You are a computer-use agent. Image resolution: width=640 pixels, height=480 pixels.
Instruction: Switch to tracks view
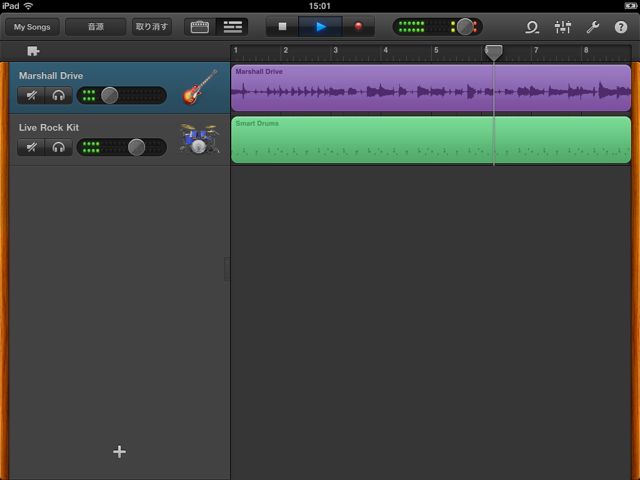point(233,27)
